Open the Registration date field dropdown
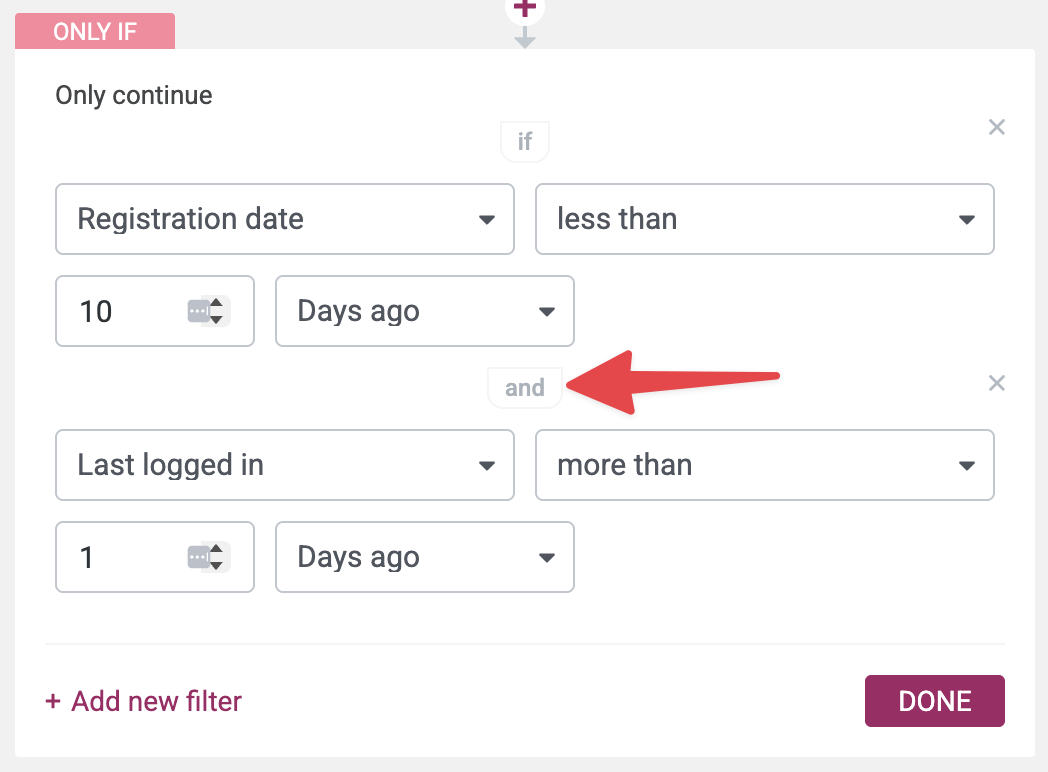 pos(285,219)
